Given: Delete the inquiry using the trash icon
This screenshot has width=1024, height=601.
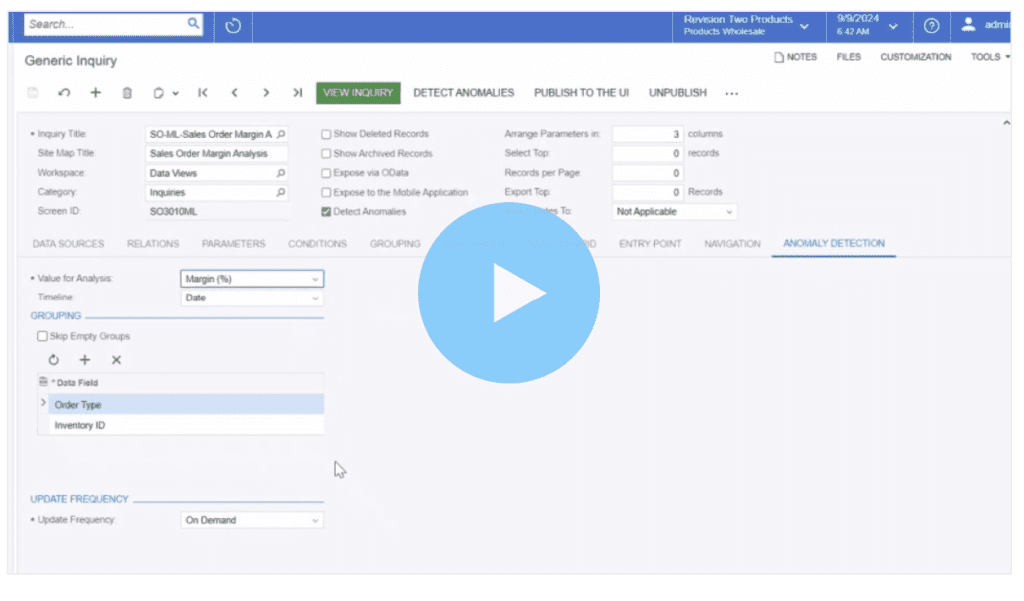Looking at the screenshot, I should click(x=127, y=93).
